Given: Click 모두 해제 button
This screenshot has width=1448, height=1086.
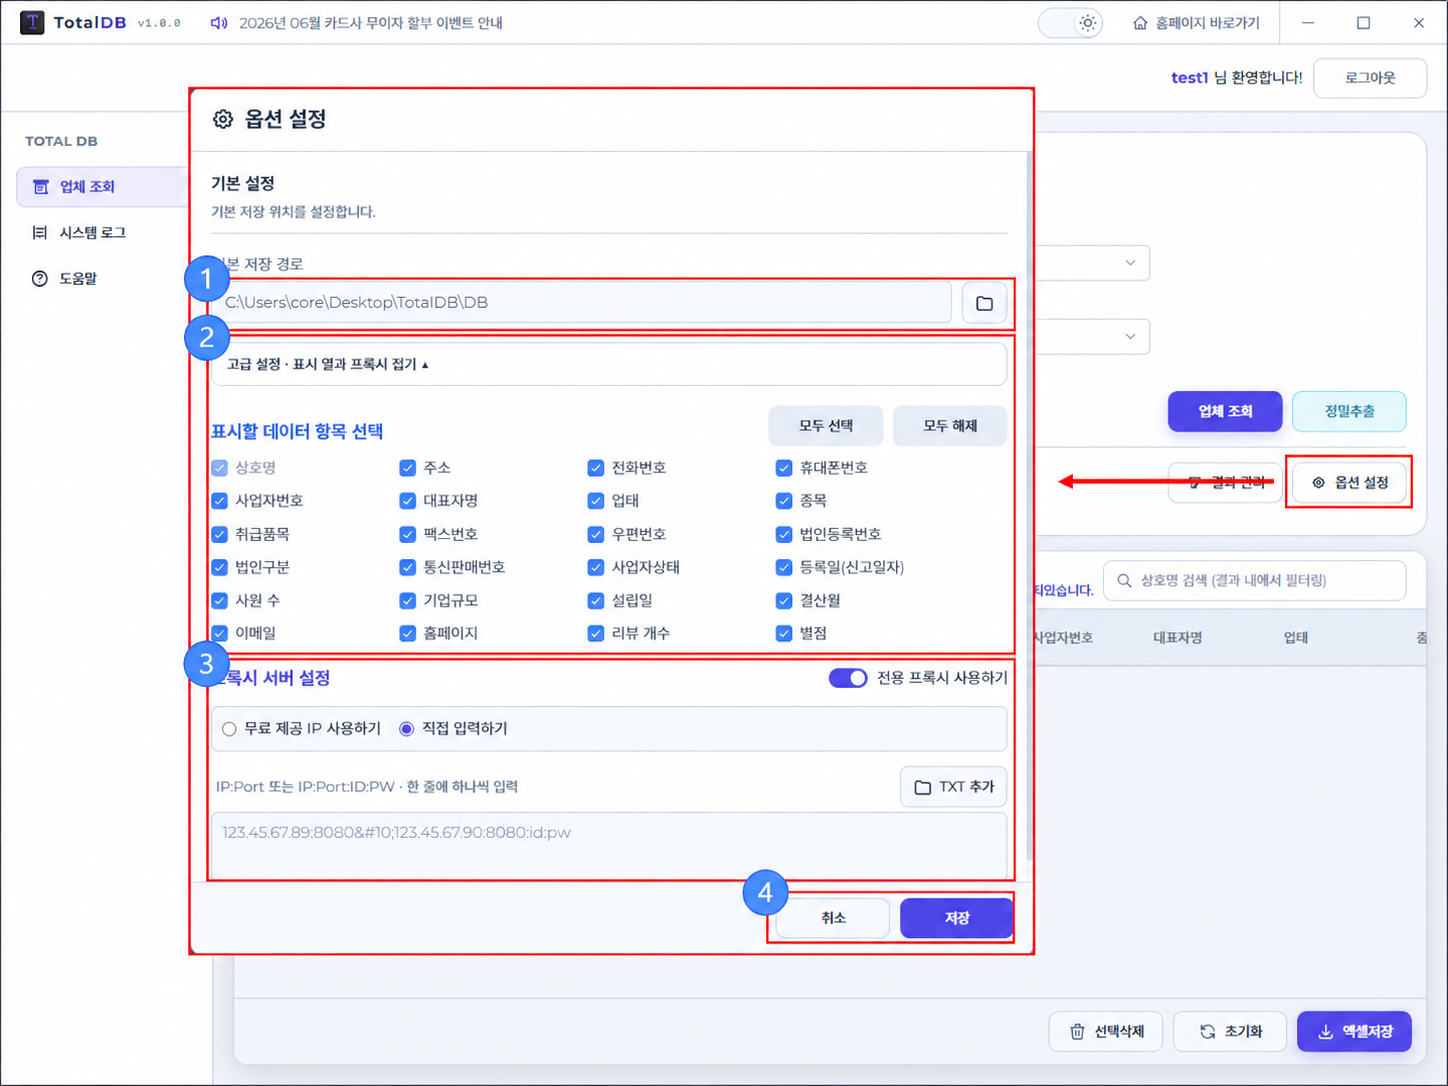Looking at the screenshot, I should [950, 426].
